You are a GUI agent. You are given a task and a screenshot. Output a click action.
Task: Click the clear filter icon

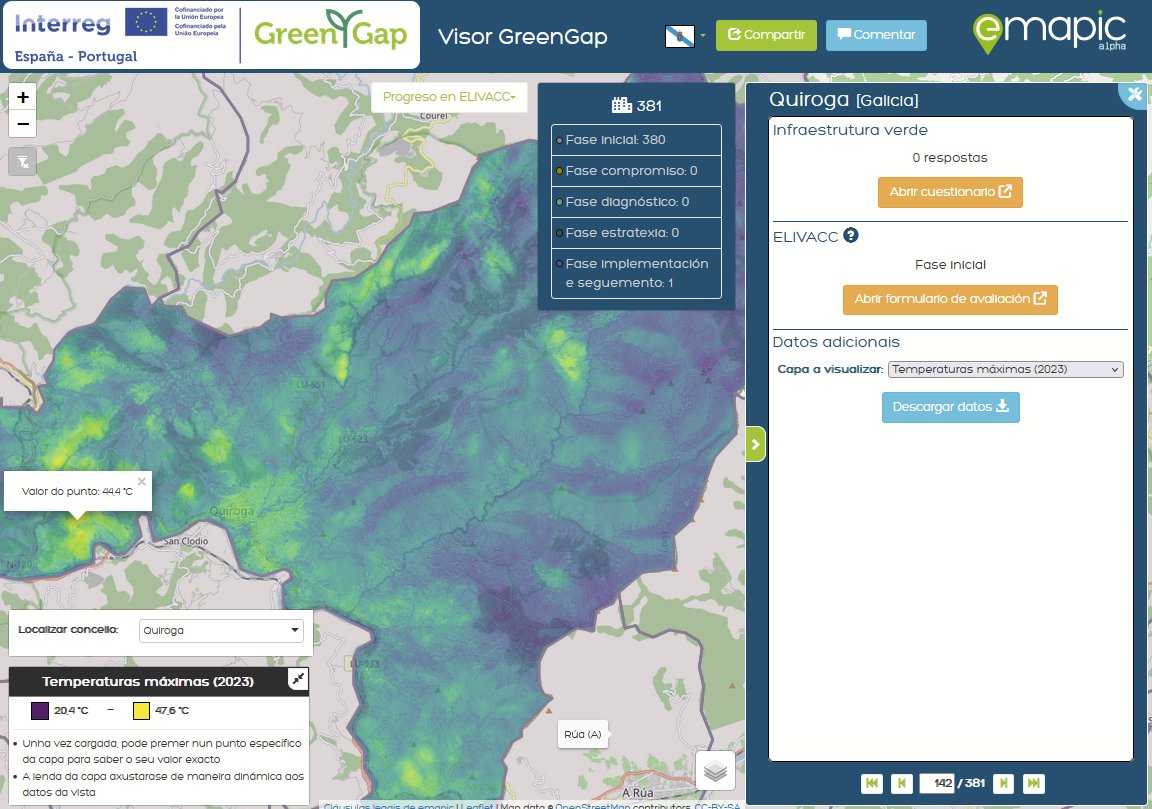[x=23, y=162]
